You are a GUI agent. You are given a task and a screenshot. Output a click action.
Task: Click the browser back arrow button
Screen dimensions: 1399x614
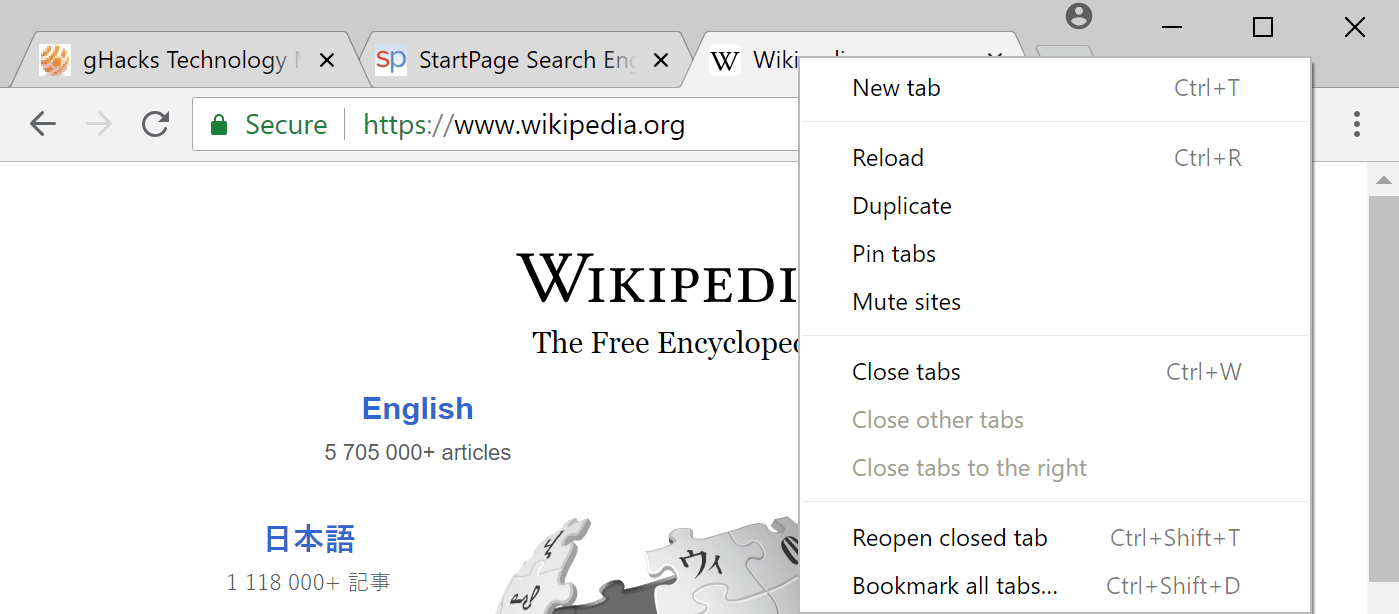pyautogui.click(x=43, y=124)
